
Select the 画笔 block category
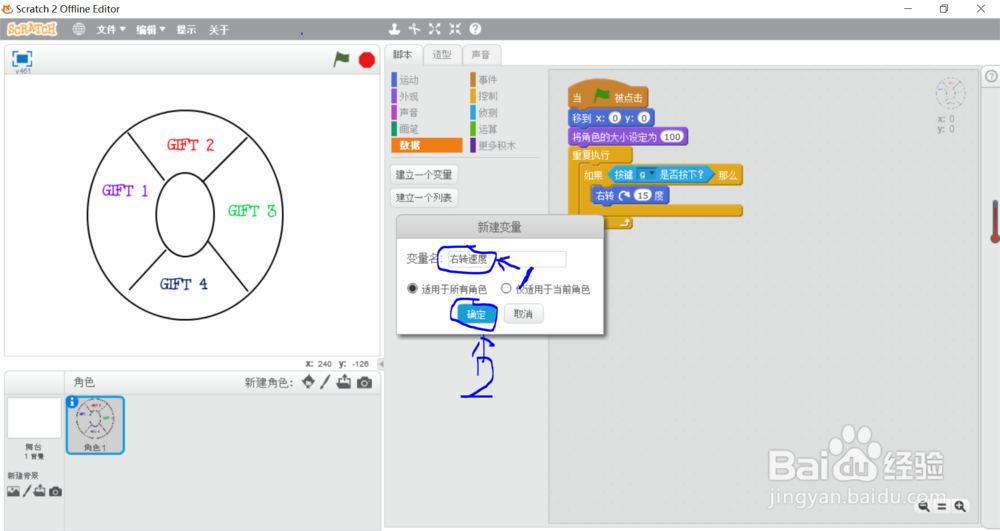[x=426, y=129]
